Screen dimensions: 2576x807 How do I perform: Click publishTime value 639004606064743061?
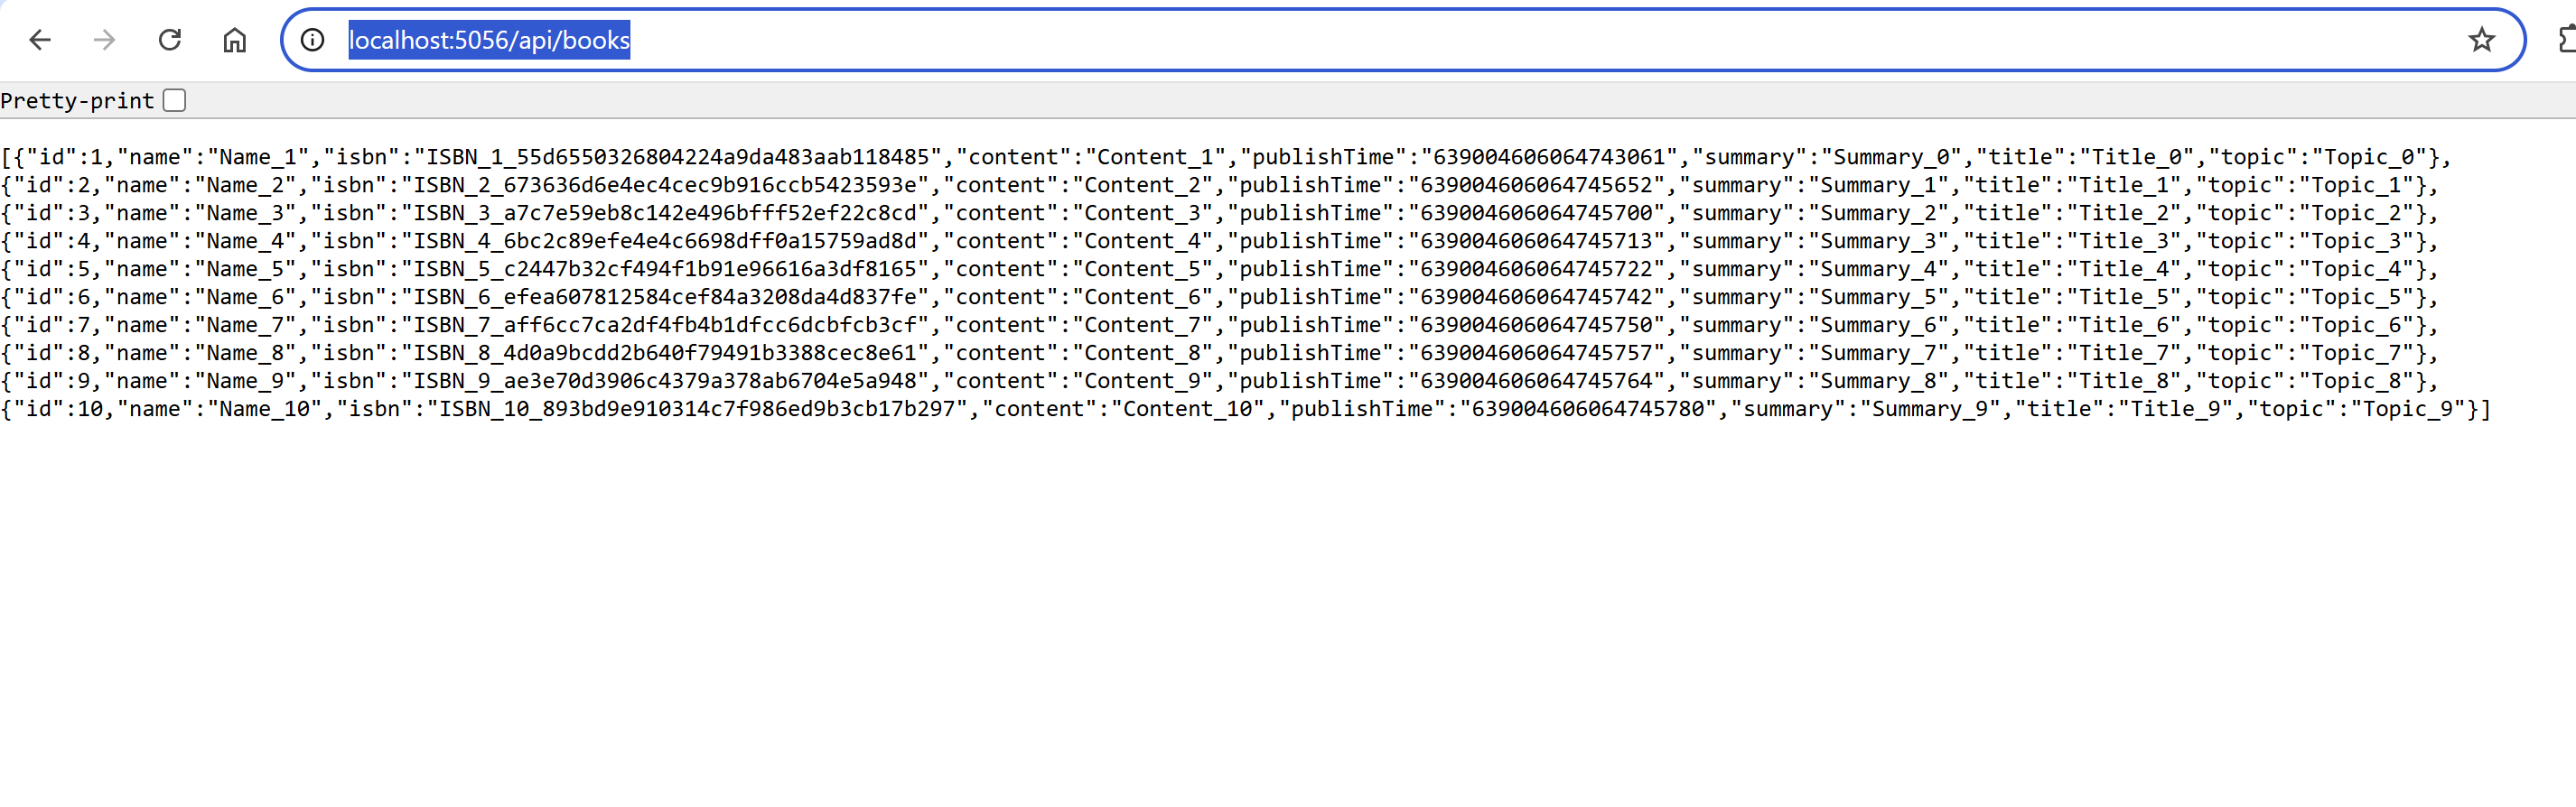[1549, 157]
